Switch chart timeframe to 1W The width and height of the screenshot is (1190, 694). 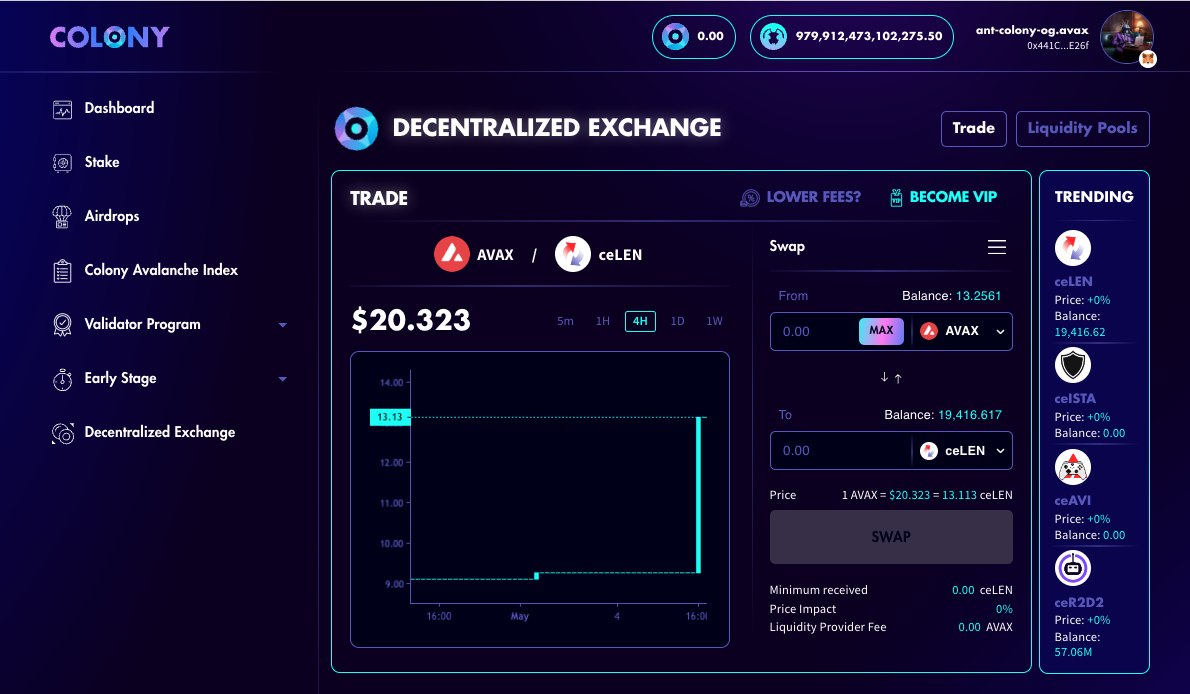714,321
